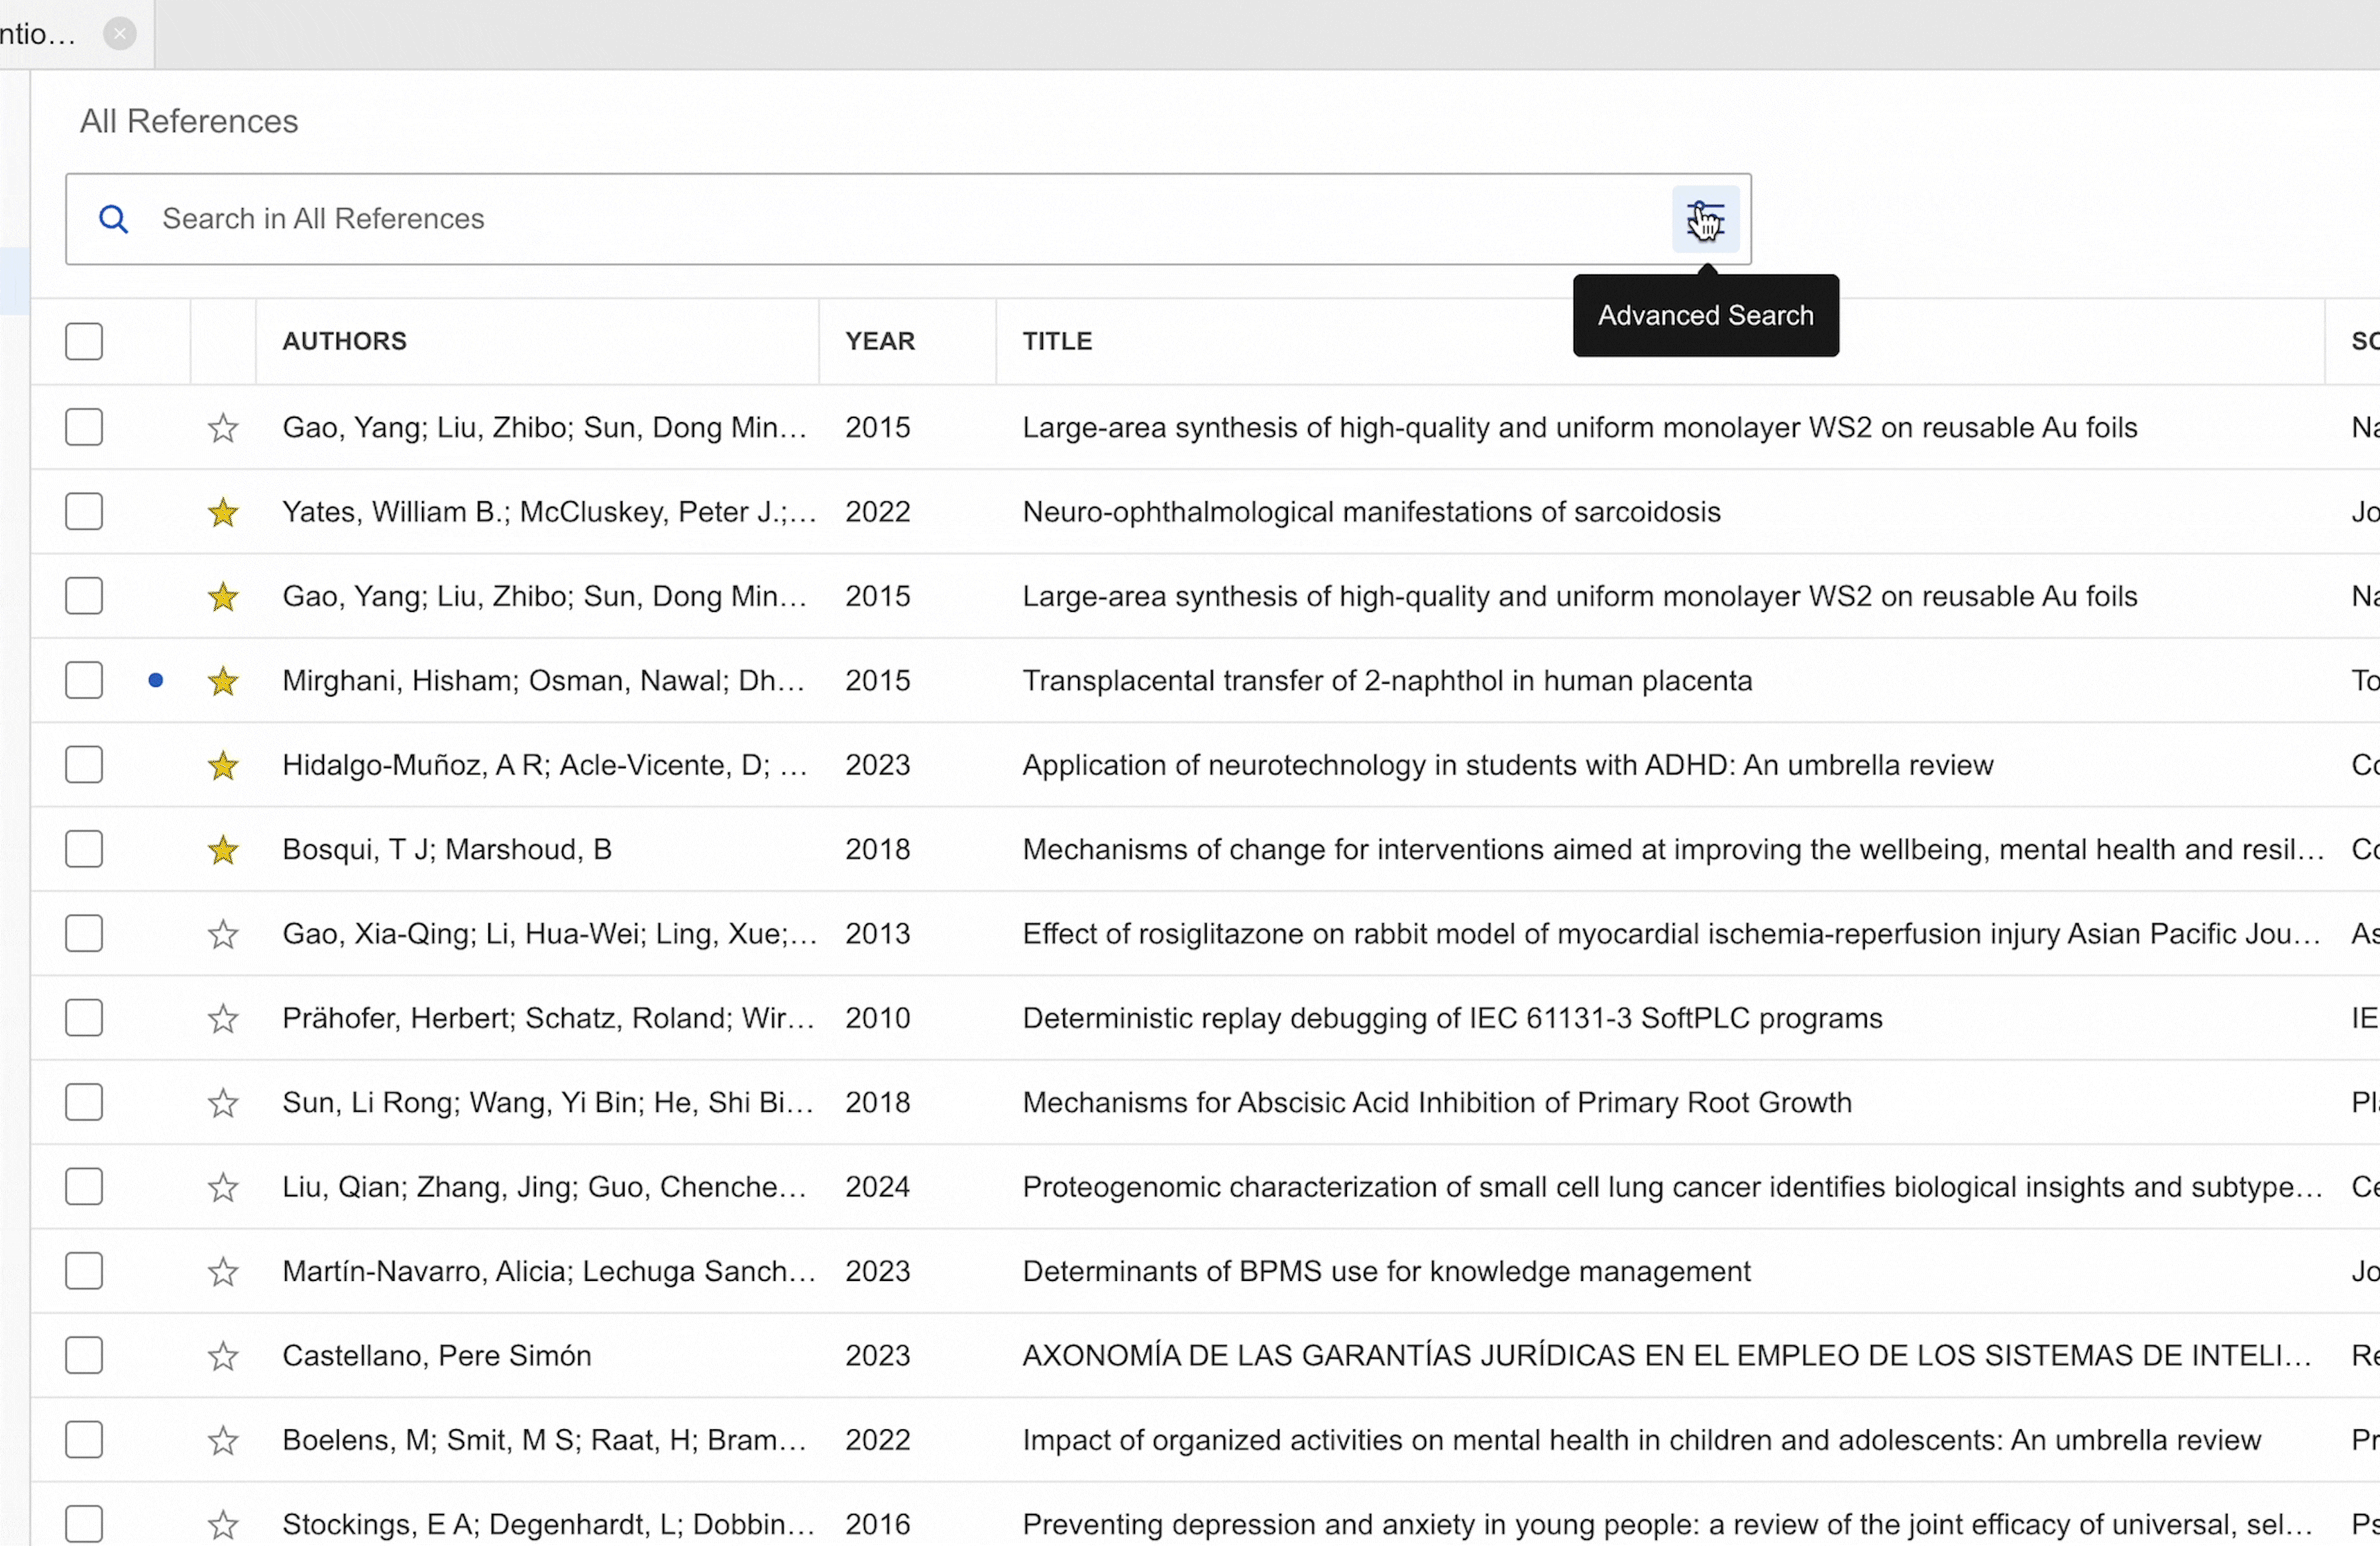Check the select-all checkbox in header
Screen dimensions: 2380x1546
pyautogui.click(x=84, y=341)
